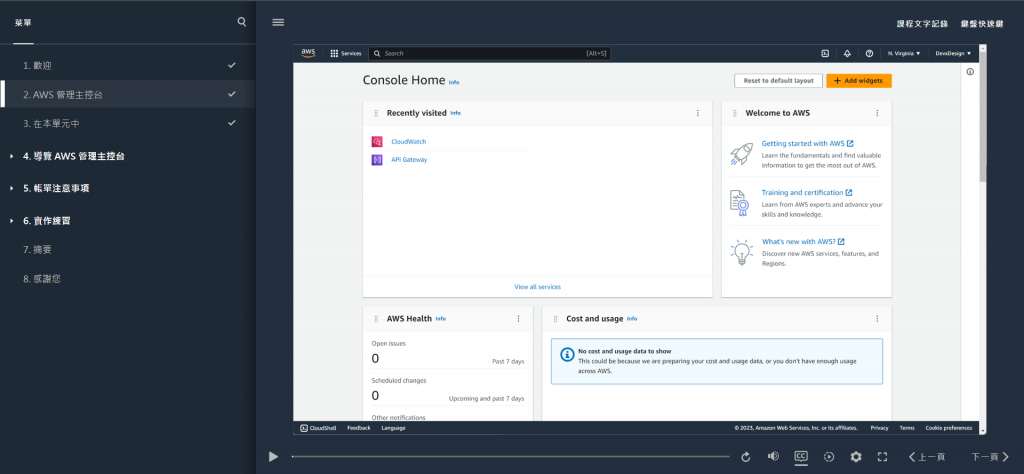The width and height of the screenshot is (1024, 474).
Task: Click the AWS logo
Action: tap(308, 54)
